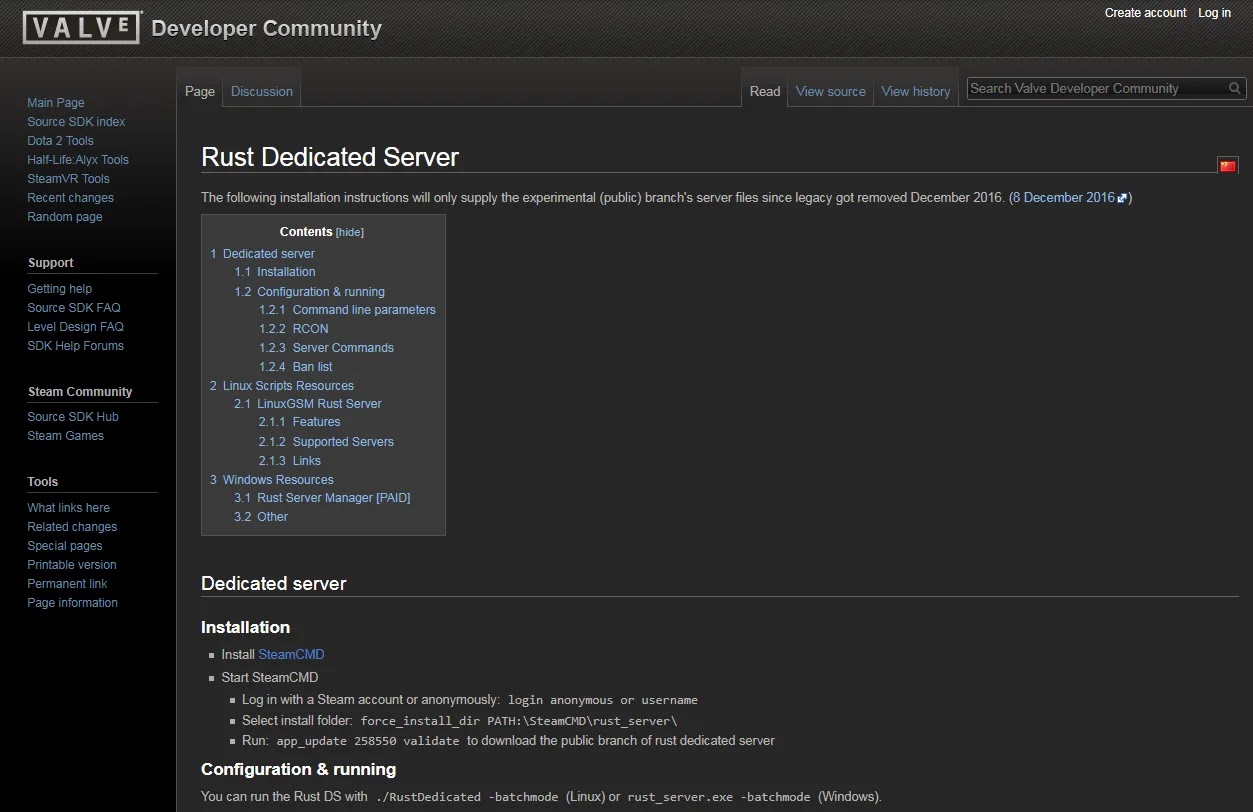Jump to 3.2 Other in contents
The image size is (1253, 812).
(x=261, y=517)
